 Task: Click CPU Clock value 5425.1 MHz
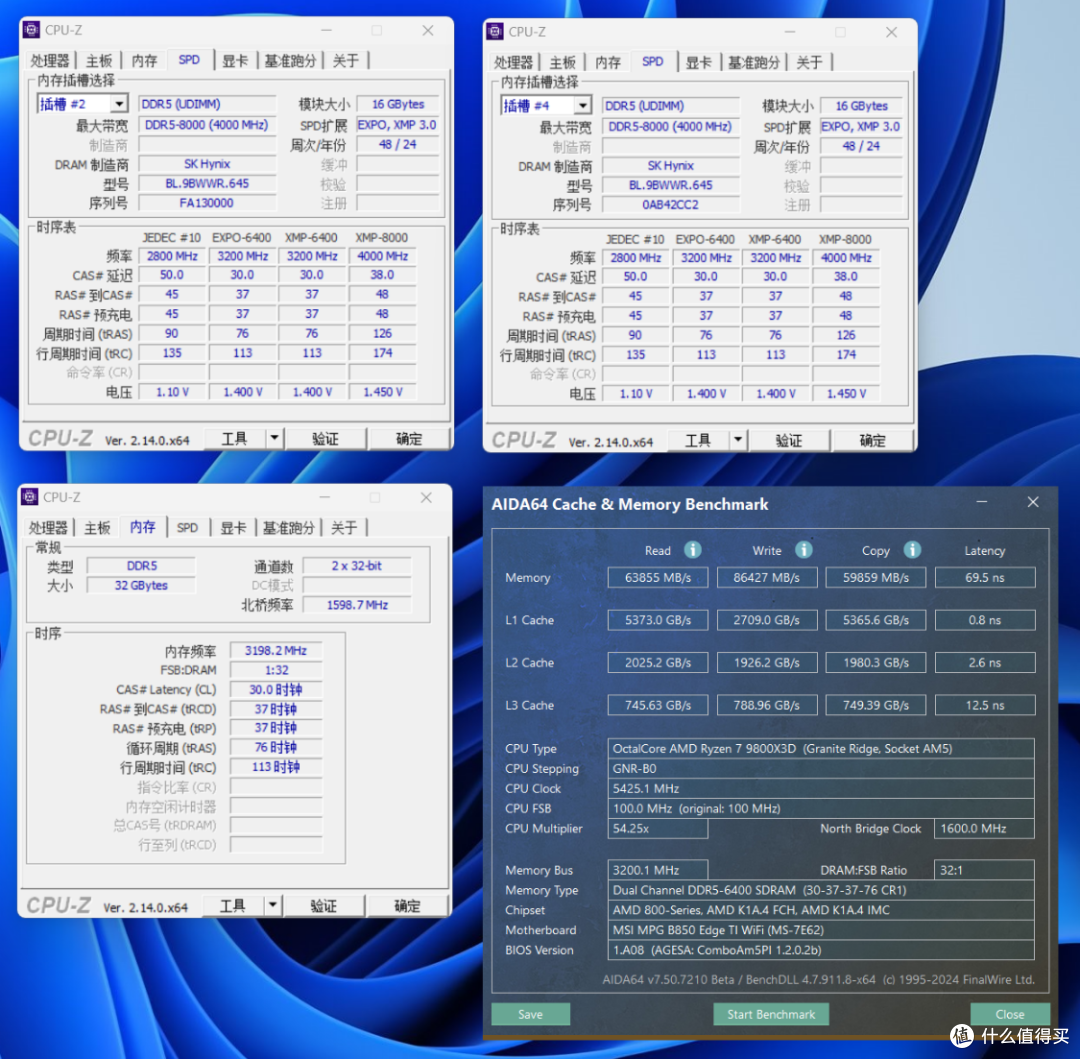tap(821, 788)
